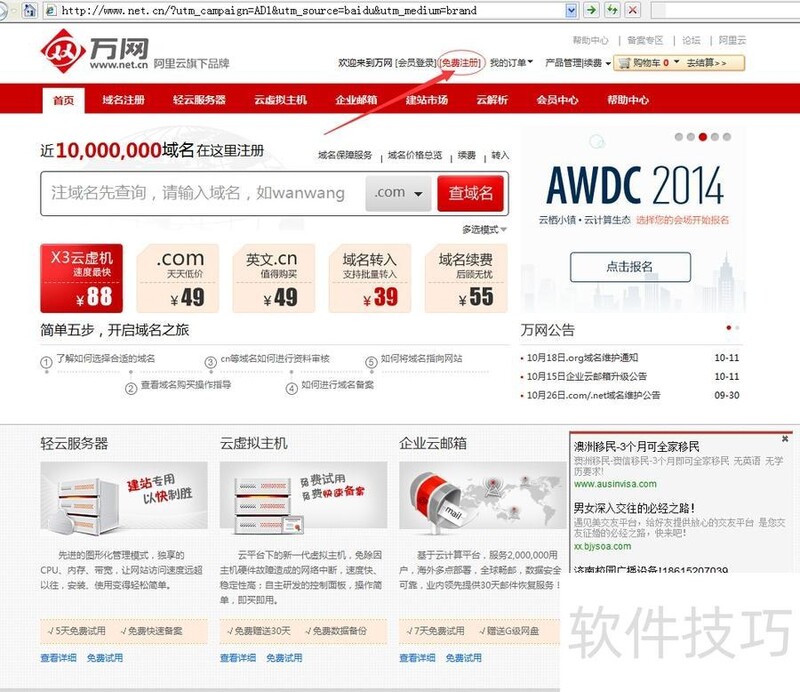800x692 pixels.
Task: Open 男女深入交往的必经之路 ad headline
Action: tap(634, 508)
